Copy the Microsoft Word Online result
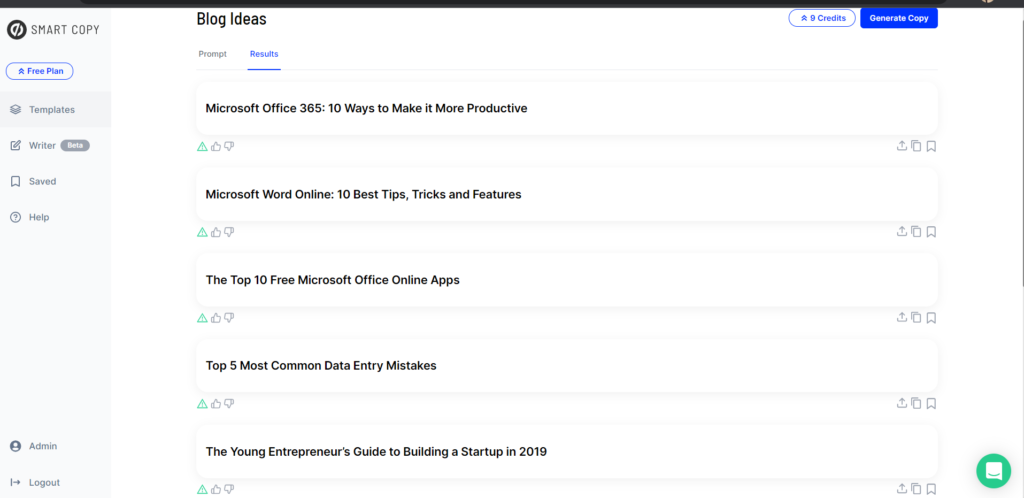The image size is (1024, 498). [x=916, y=232]
